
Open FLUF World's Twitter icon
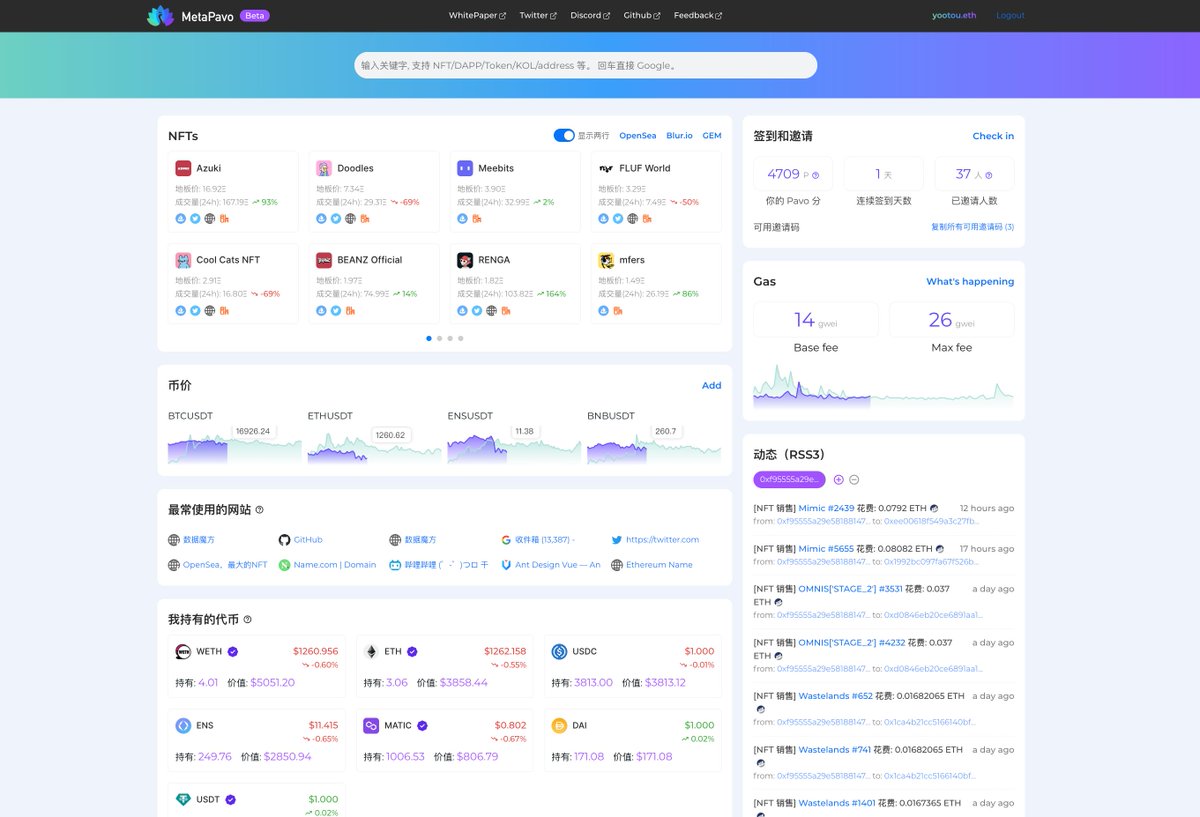click(x=618, y=218)
